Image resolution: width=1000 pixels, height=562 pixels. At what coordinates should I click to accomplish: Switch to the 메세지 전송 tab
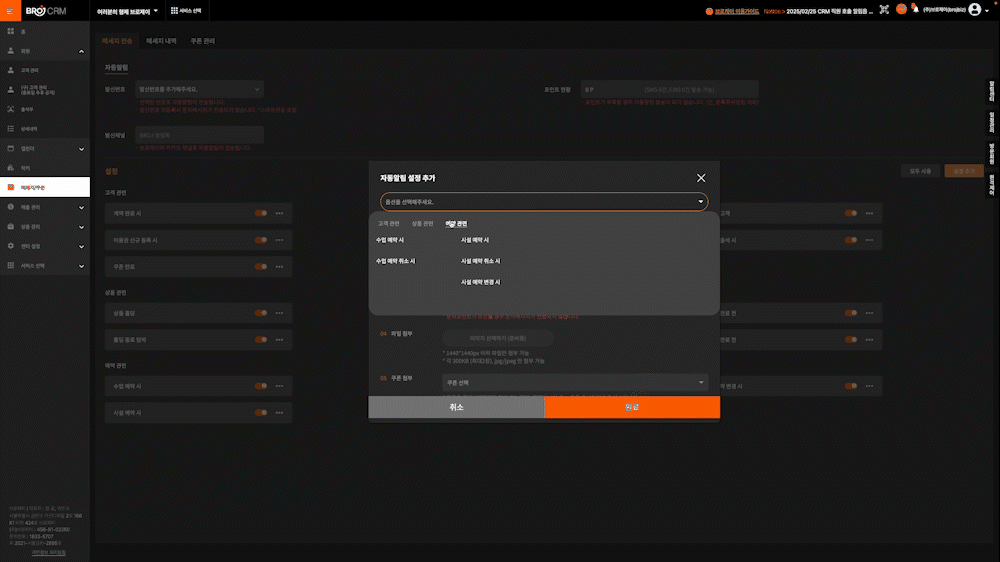tap(117, 41)
